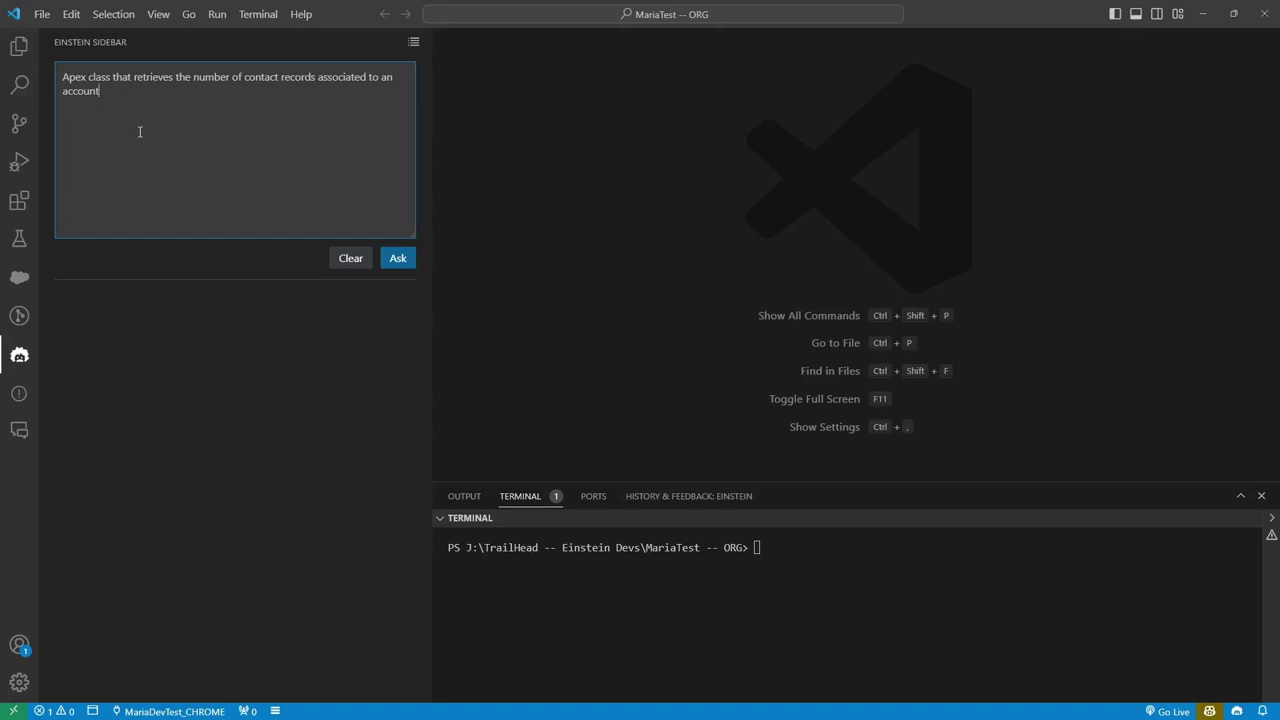1280x720 pixels.
Task: Click the MariaTest -- ORG command center search
Action: [x=663, y=14]
